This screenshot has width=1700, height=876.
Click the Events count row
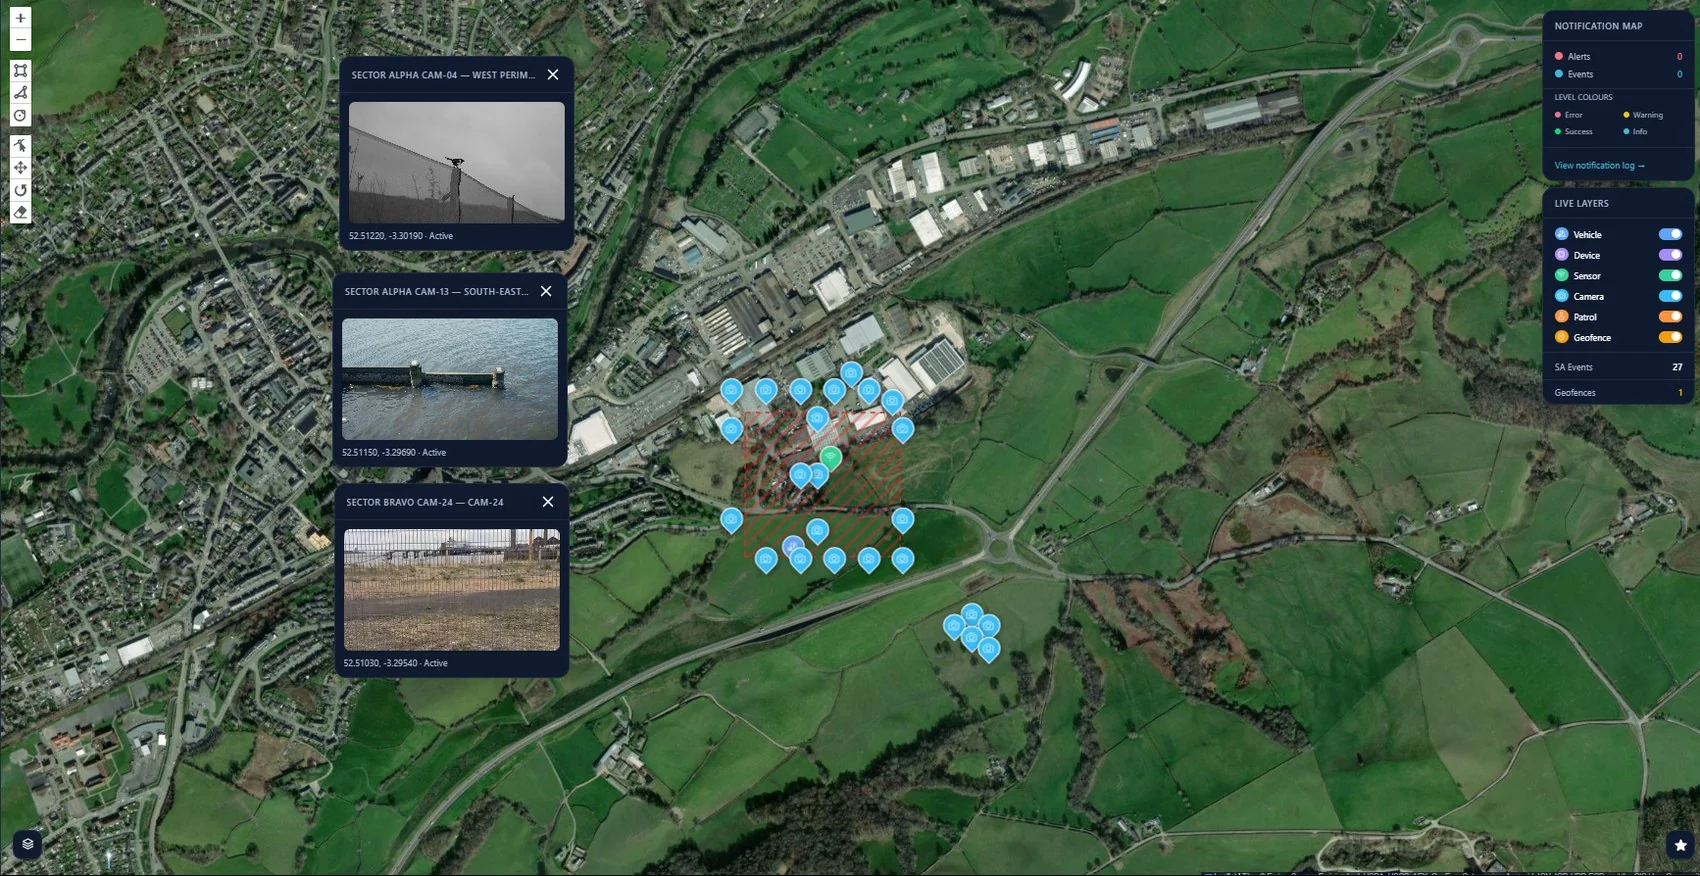(x=1618, y=74)
